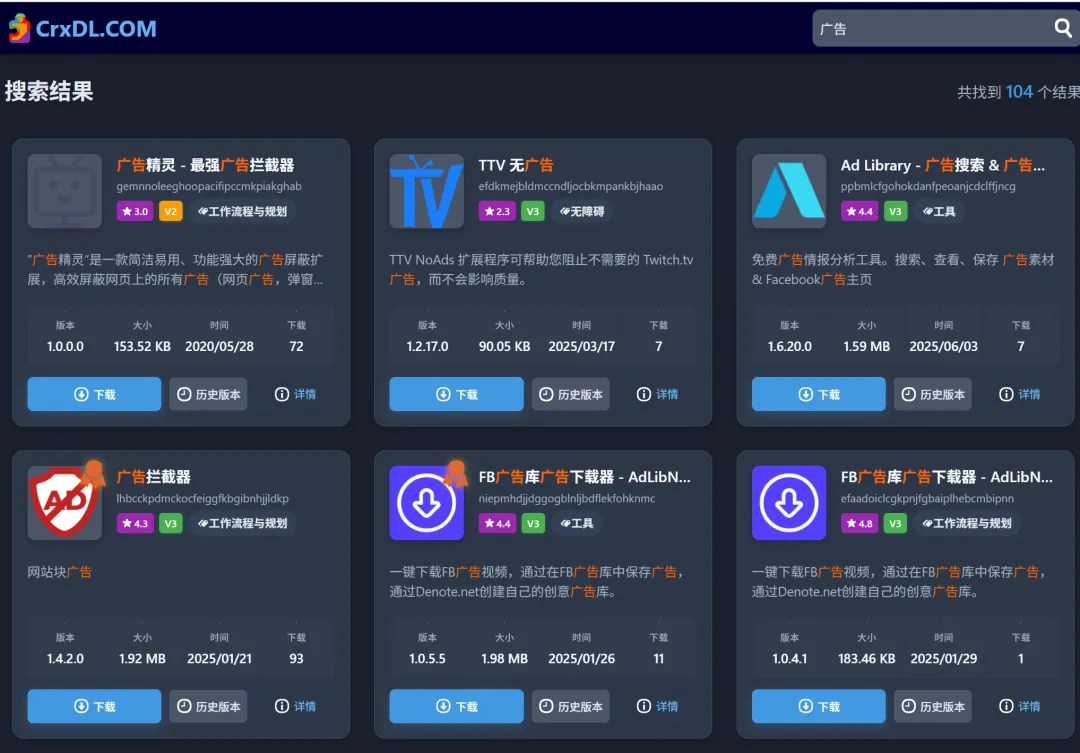This screenshot has width=1080, height=753.
Task: View 历史版本 of TTV 无广告
Action: point(570,394)
